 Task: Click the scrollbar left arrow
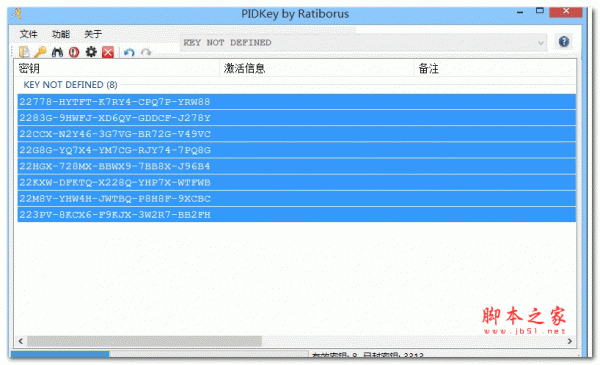21,341
